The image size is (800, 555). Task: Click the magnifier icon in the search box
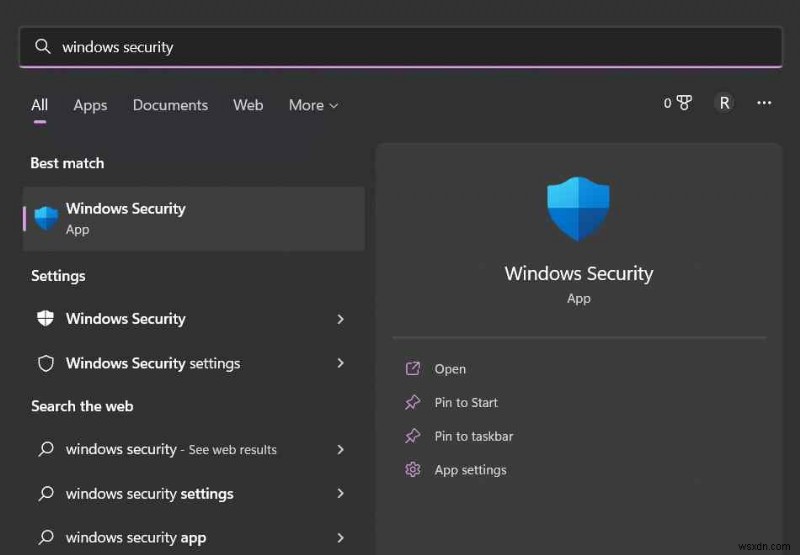pos(43,46)
